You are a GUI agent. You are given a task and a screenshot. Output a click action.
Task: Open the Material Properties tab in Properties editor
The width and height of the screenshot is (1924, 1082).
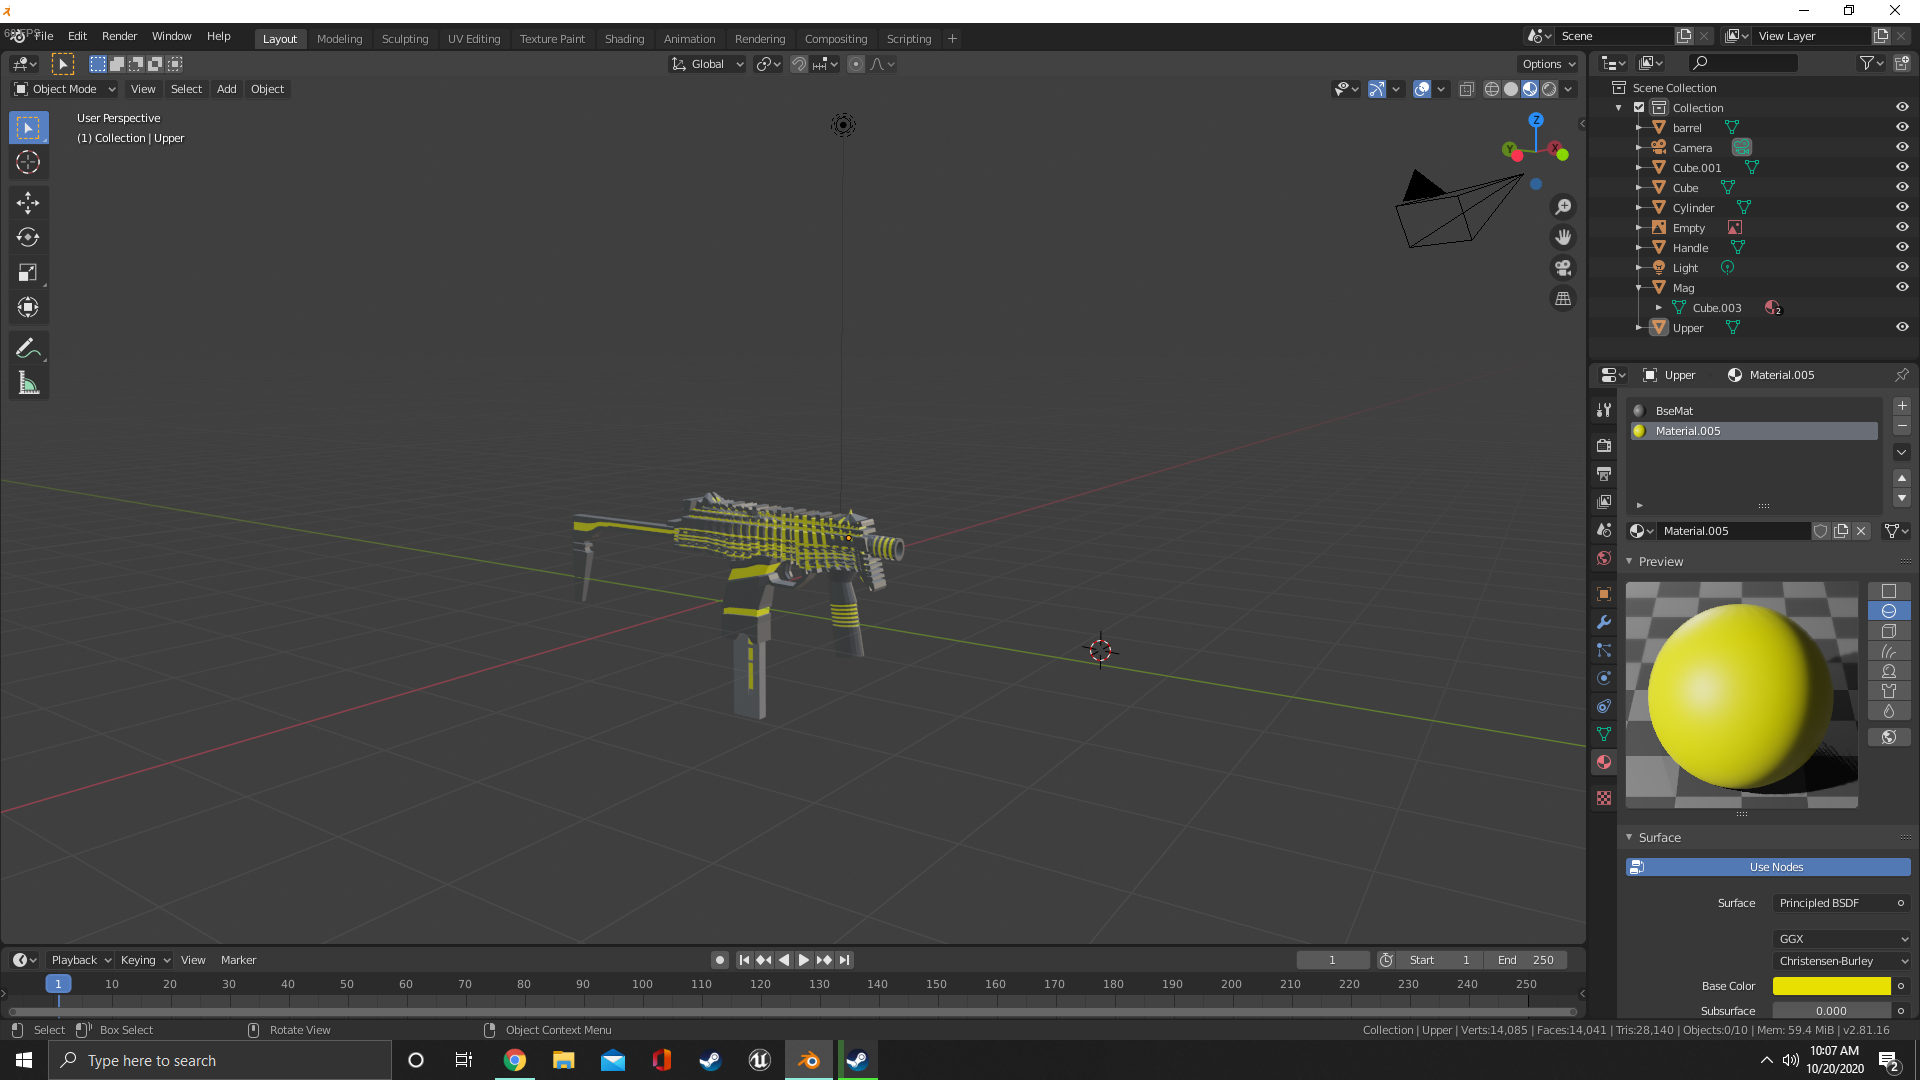[1604, 762]
